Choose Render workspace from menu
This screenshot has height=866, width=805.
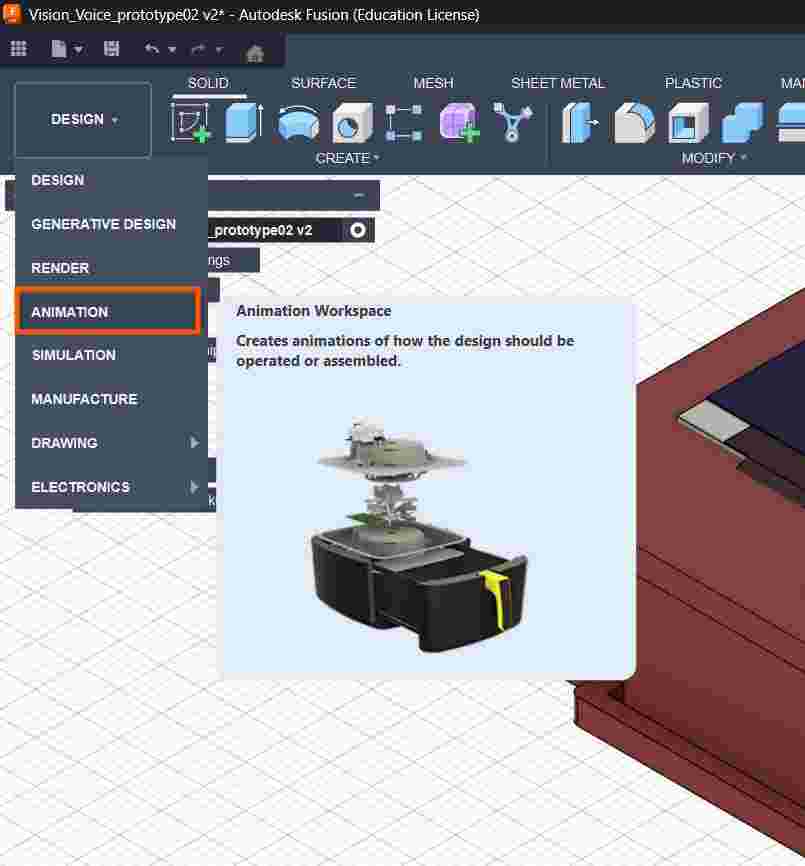[112, 268]
